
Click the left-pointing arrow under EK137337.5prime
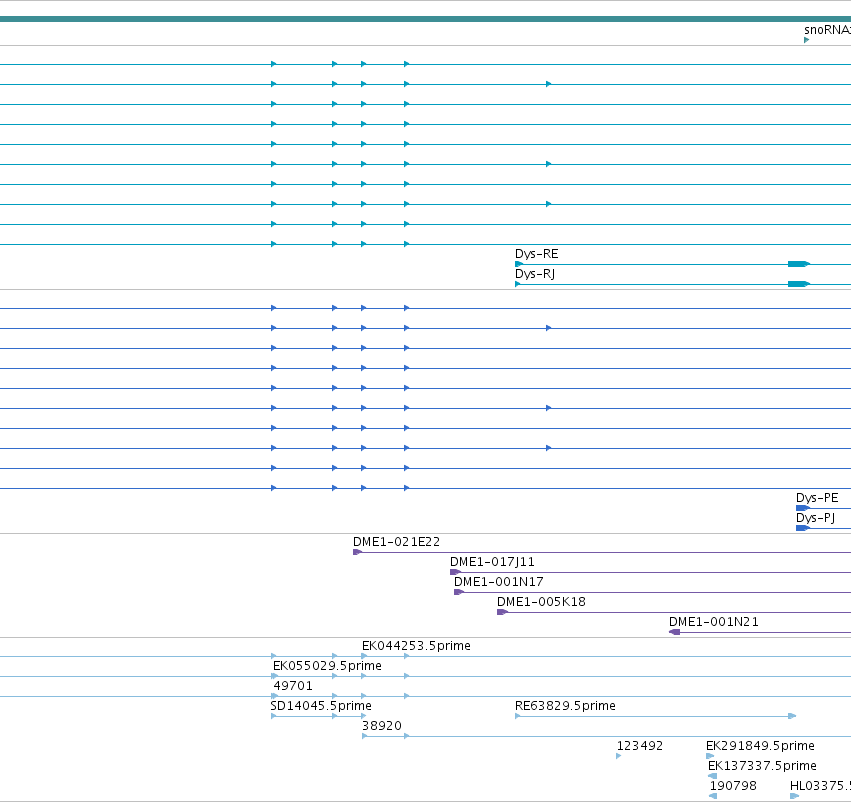(x=713, y=776)
